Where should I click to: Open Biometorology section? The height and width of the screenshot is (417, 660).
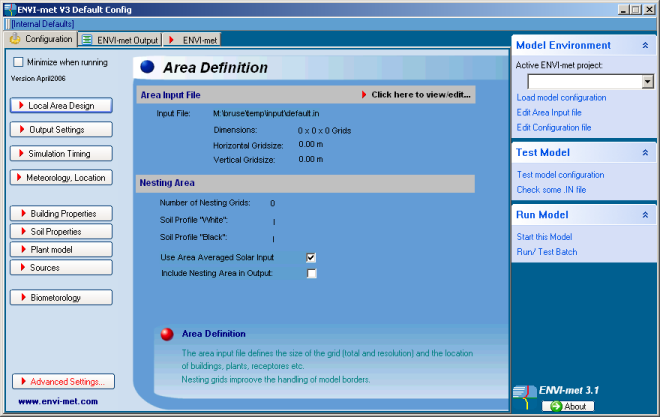click(61, 297)
